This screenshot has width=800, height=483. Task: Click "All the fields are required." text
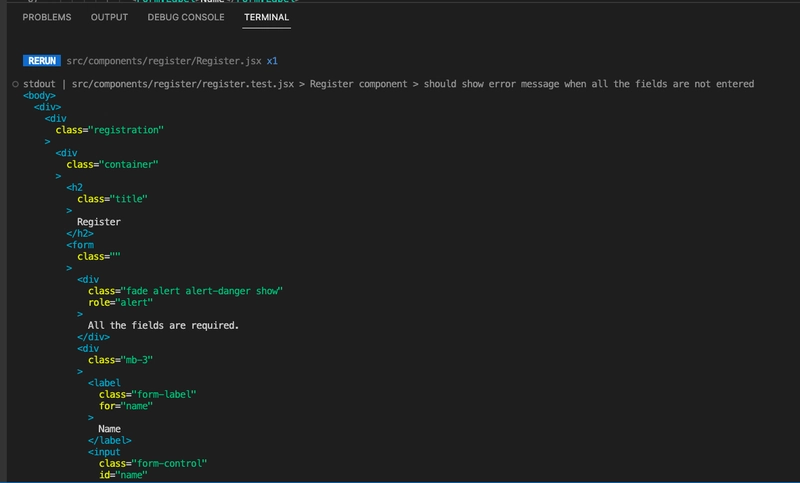[x=163, y=325]
